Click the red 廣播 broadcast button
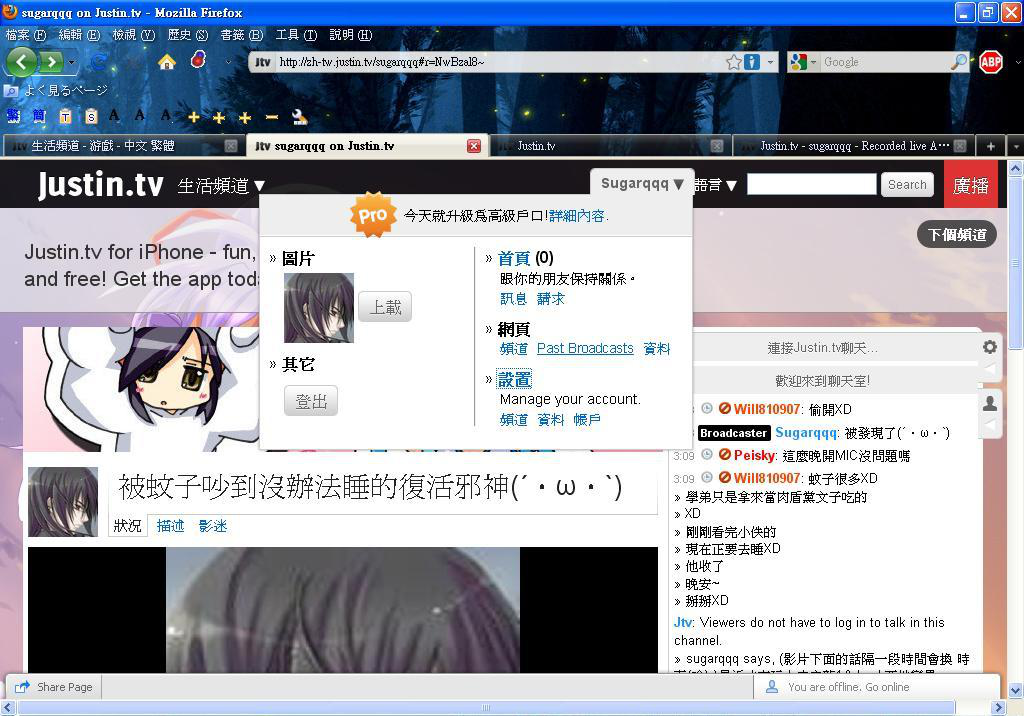This screenshot has height=716, width=1024. pyautogui.click(x=970, y=186)
